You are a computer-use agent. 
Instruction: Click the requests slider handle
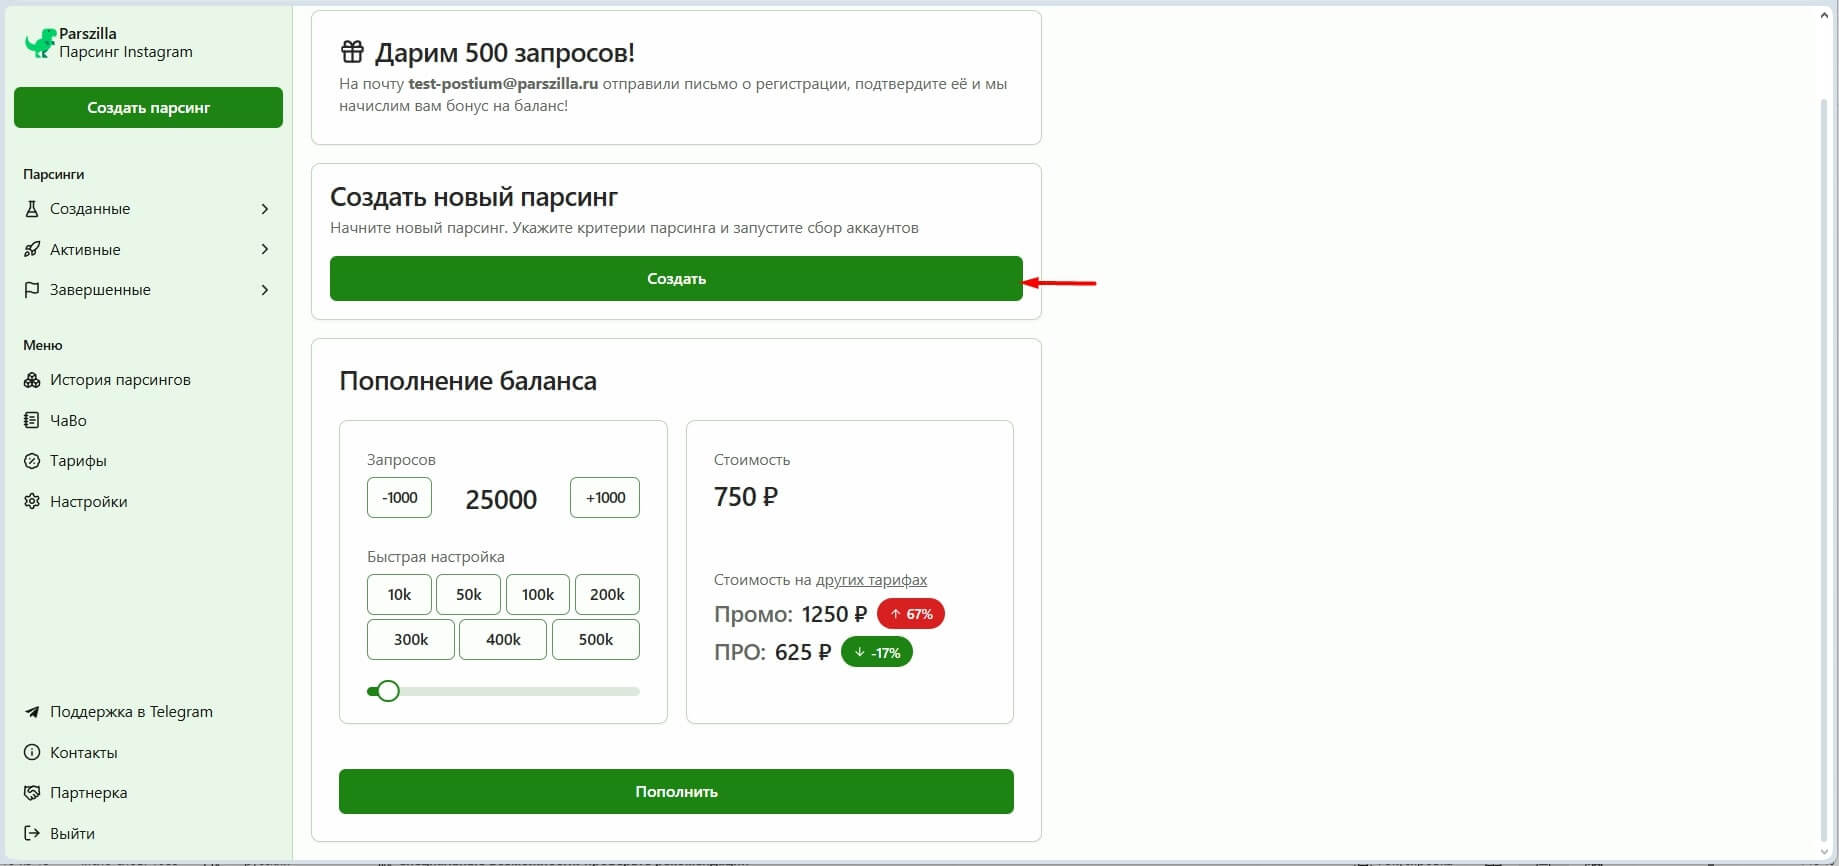click(x=388, y=691)
